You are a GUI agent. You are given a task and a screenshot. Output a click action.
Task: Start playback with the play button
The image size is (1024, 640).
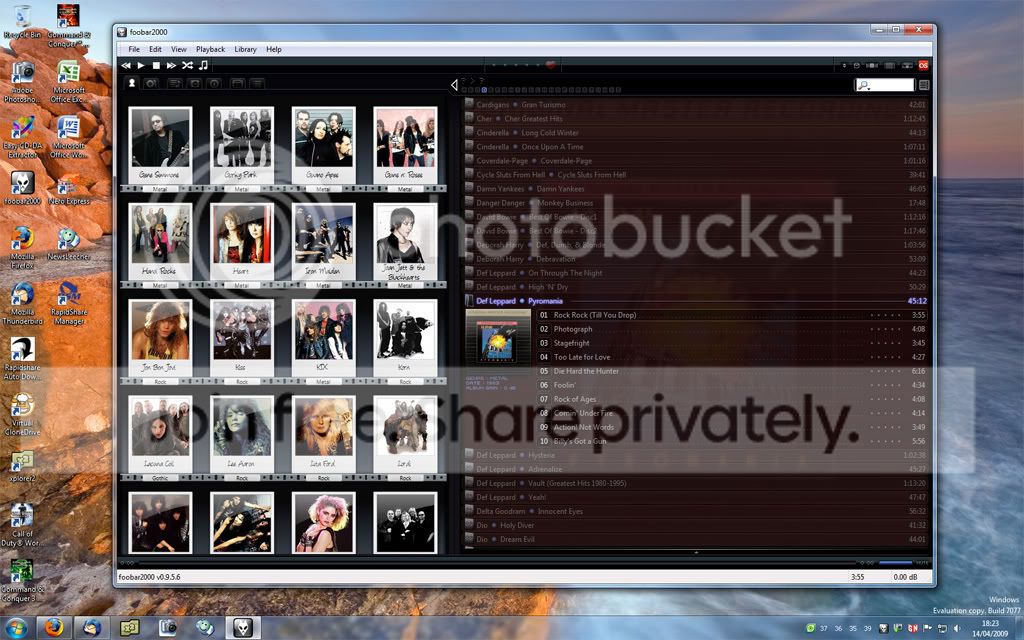(141, 65)
